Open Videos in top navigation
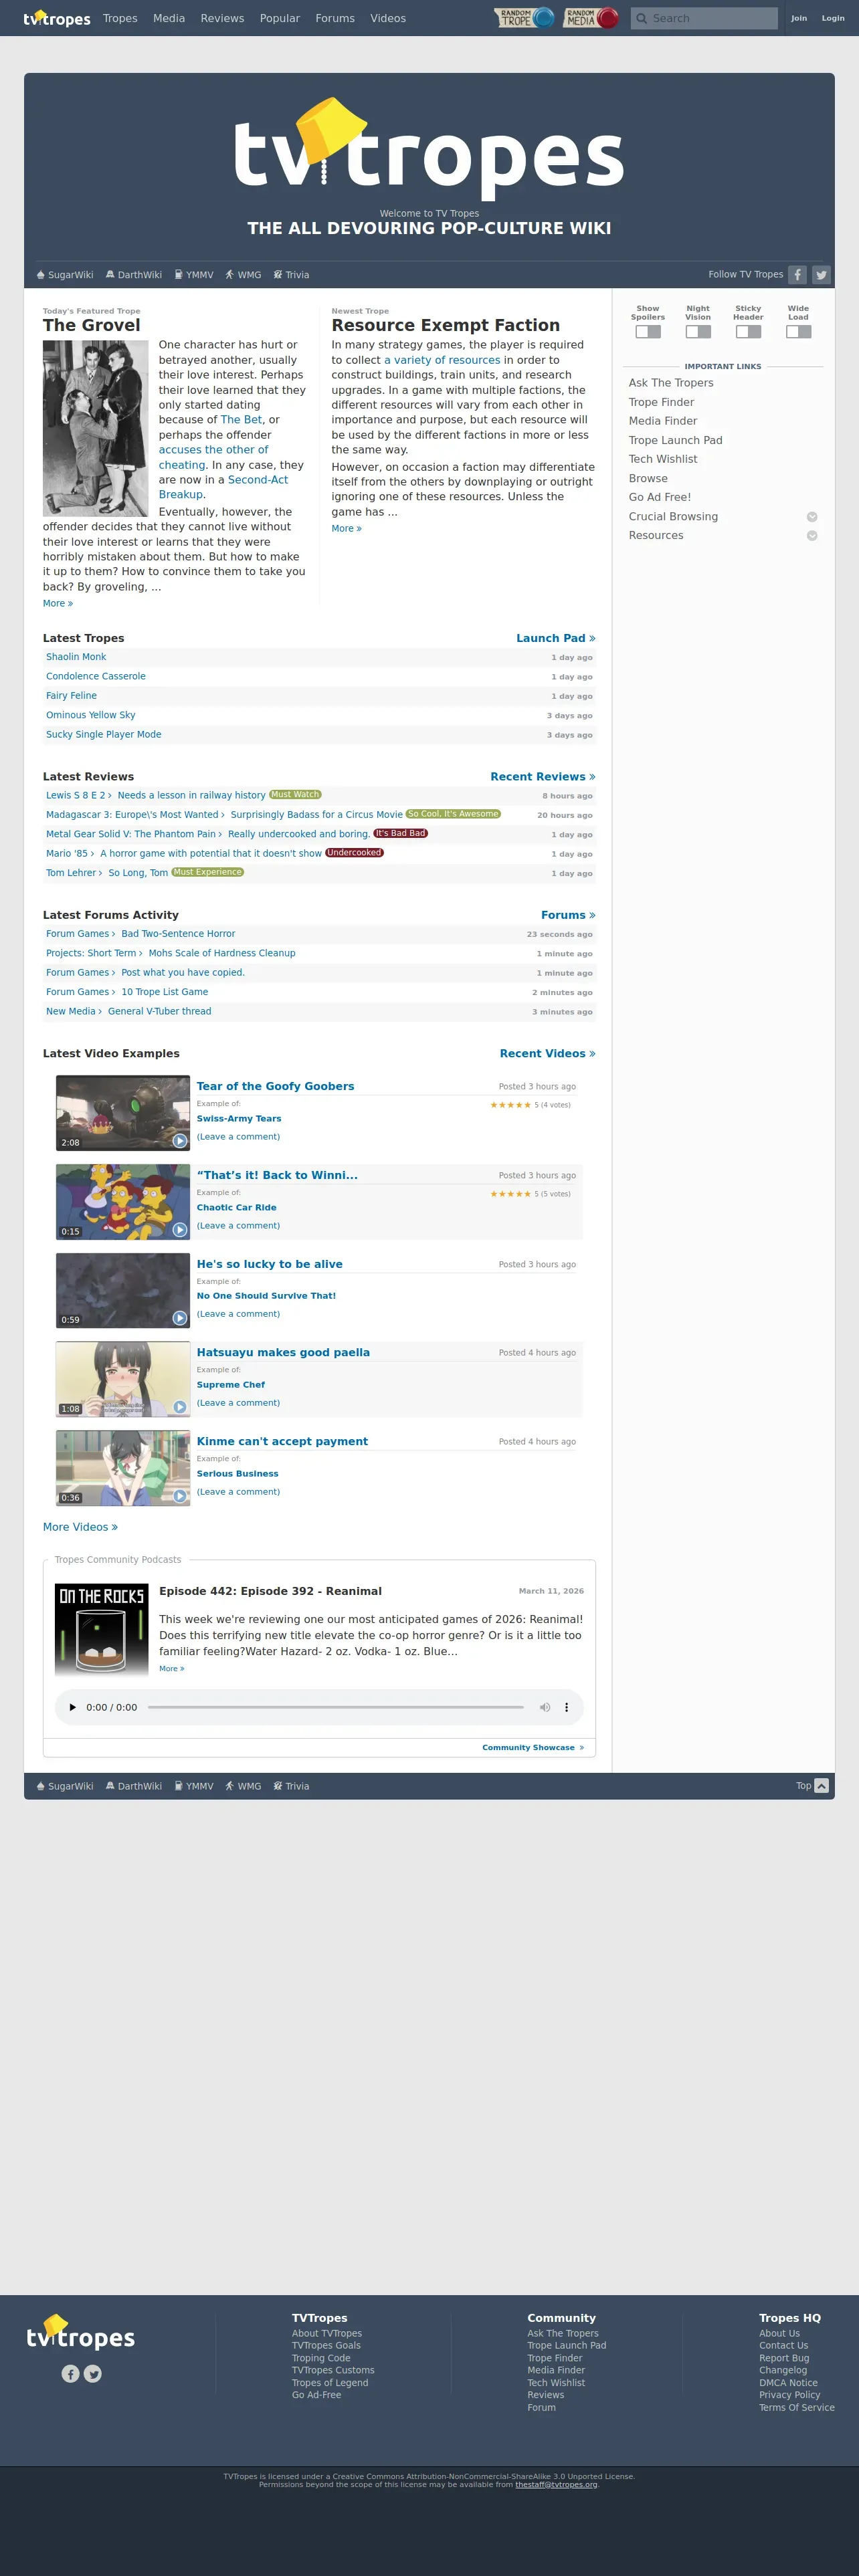 click(388, 18)
